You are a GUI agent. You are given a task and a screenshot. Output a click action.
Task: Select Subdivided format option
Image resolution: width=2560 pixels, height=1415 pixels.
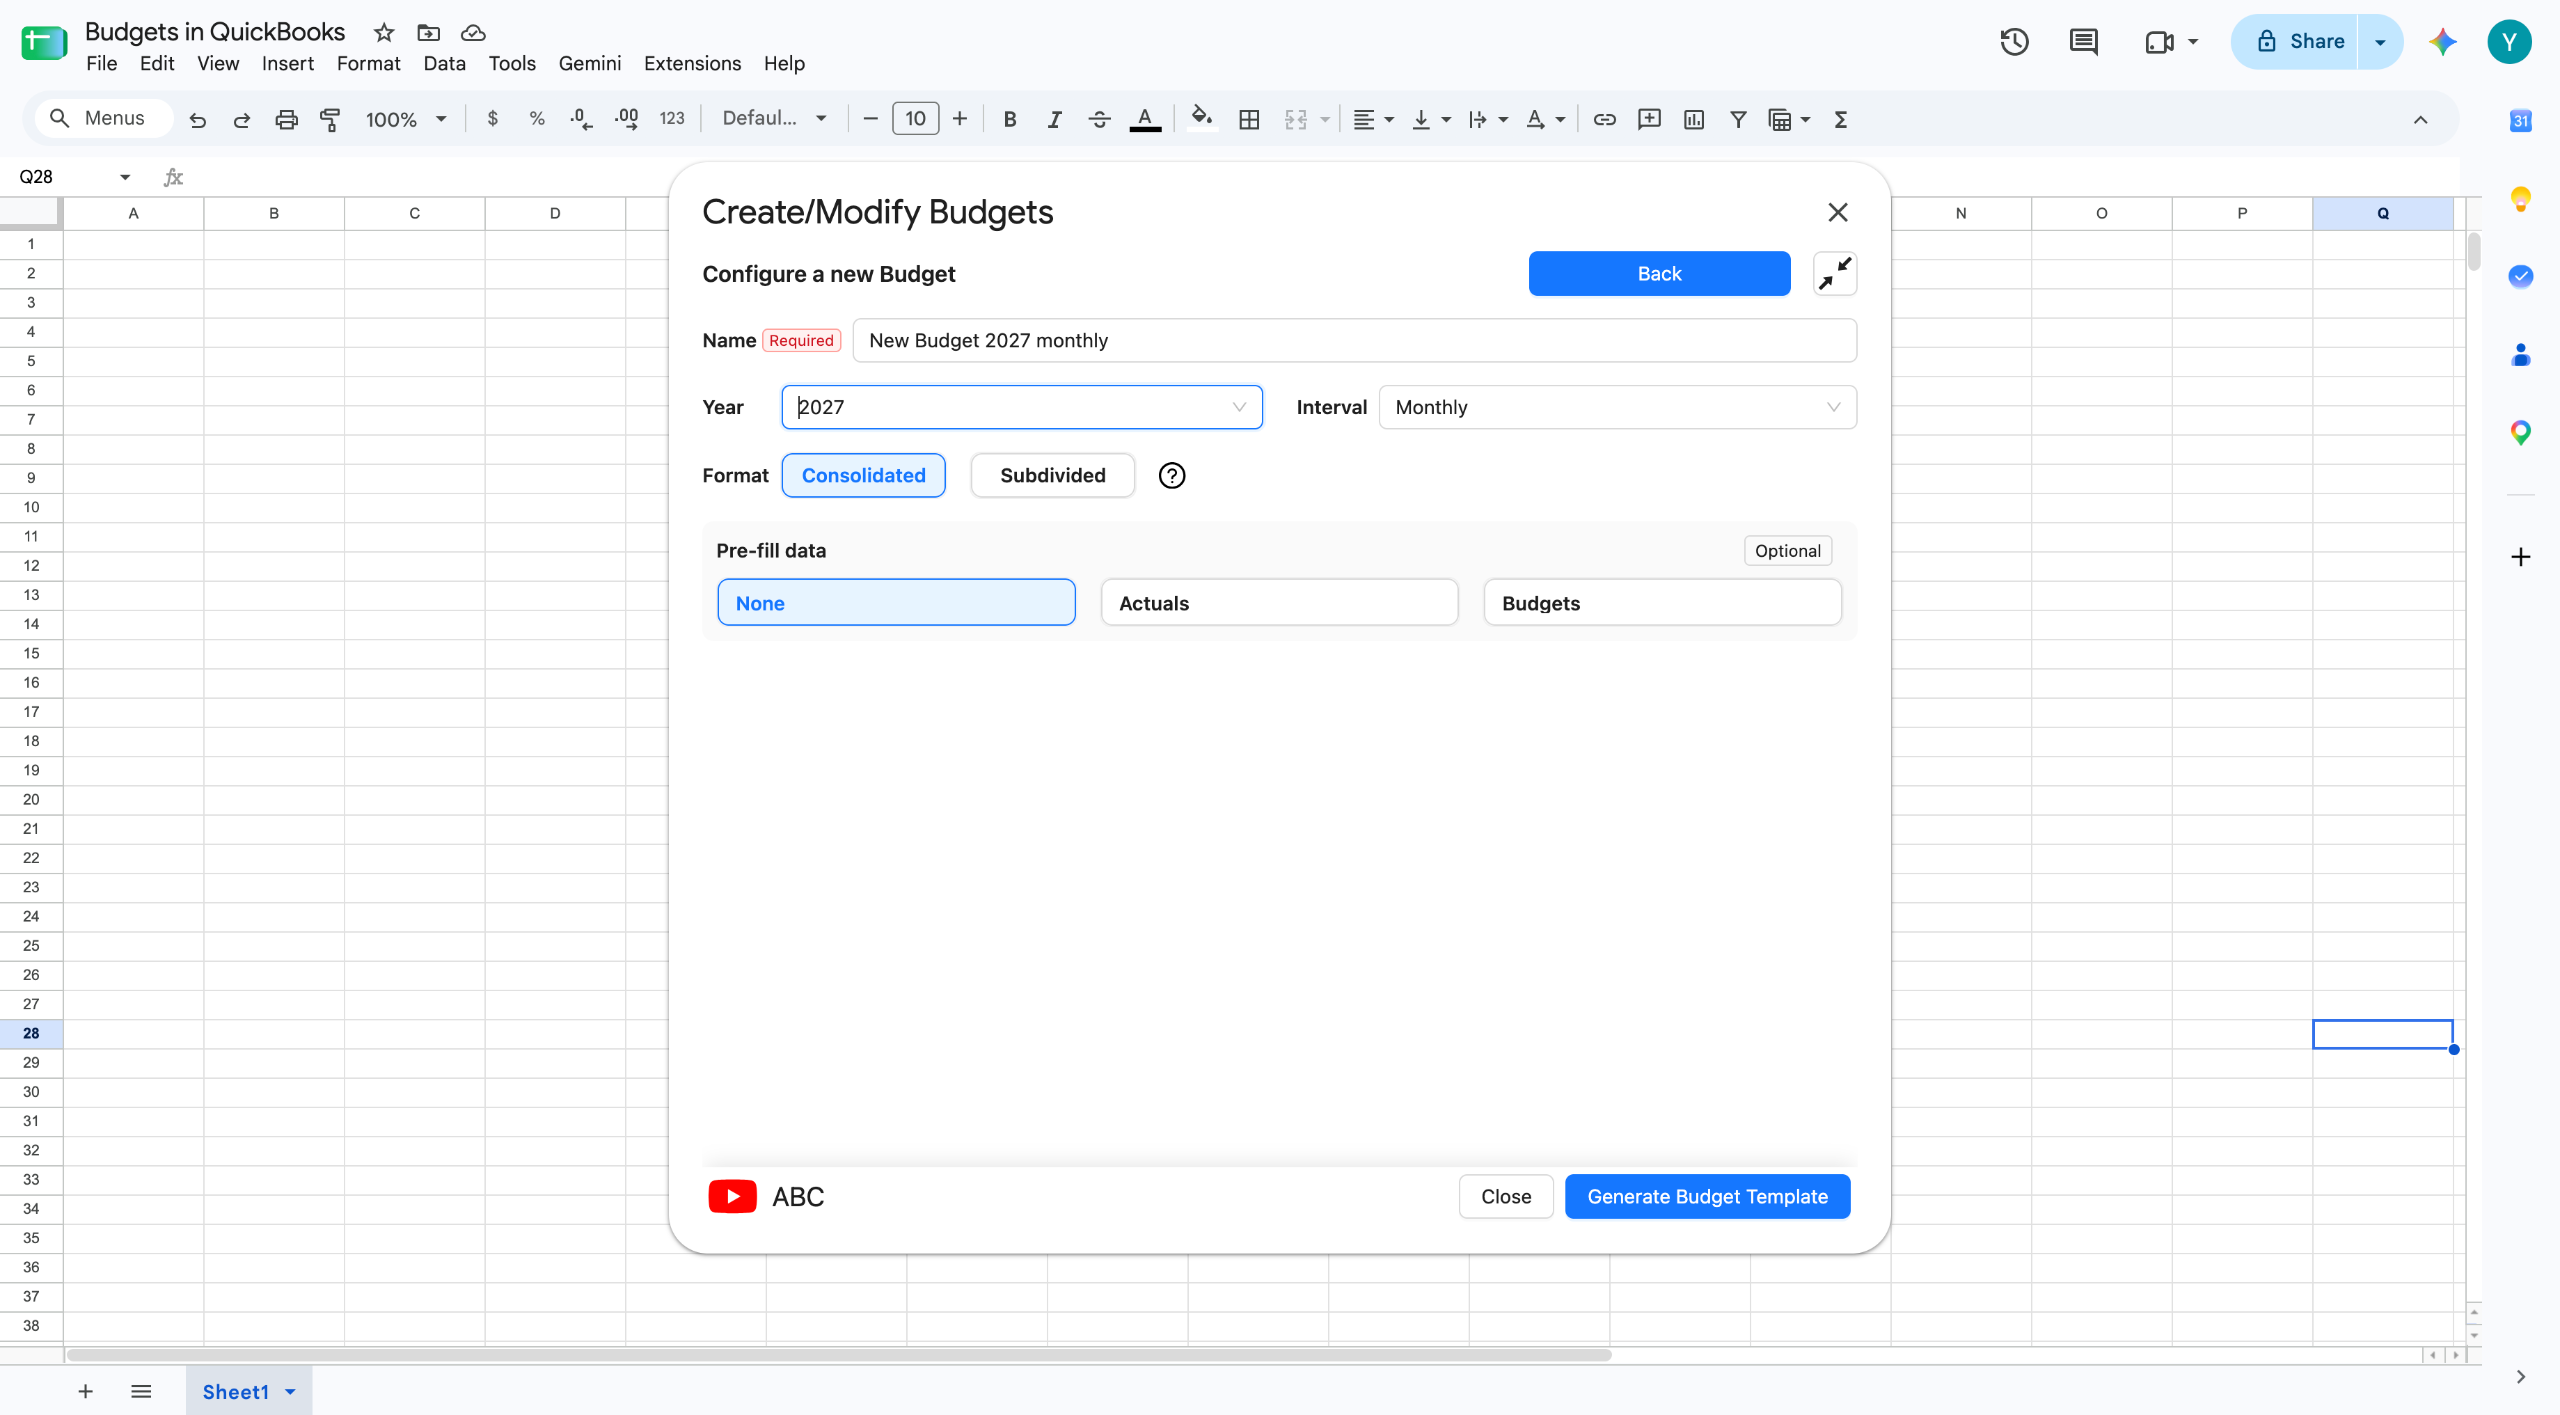(1052, 475)
